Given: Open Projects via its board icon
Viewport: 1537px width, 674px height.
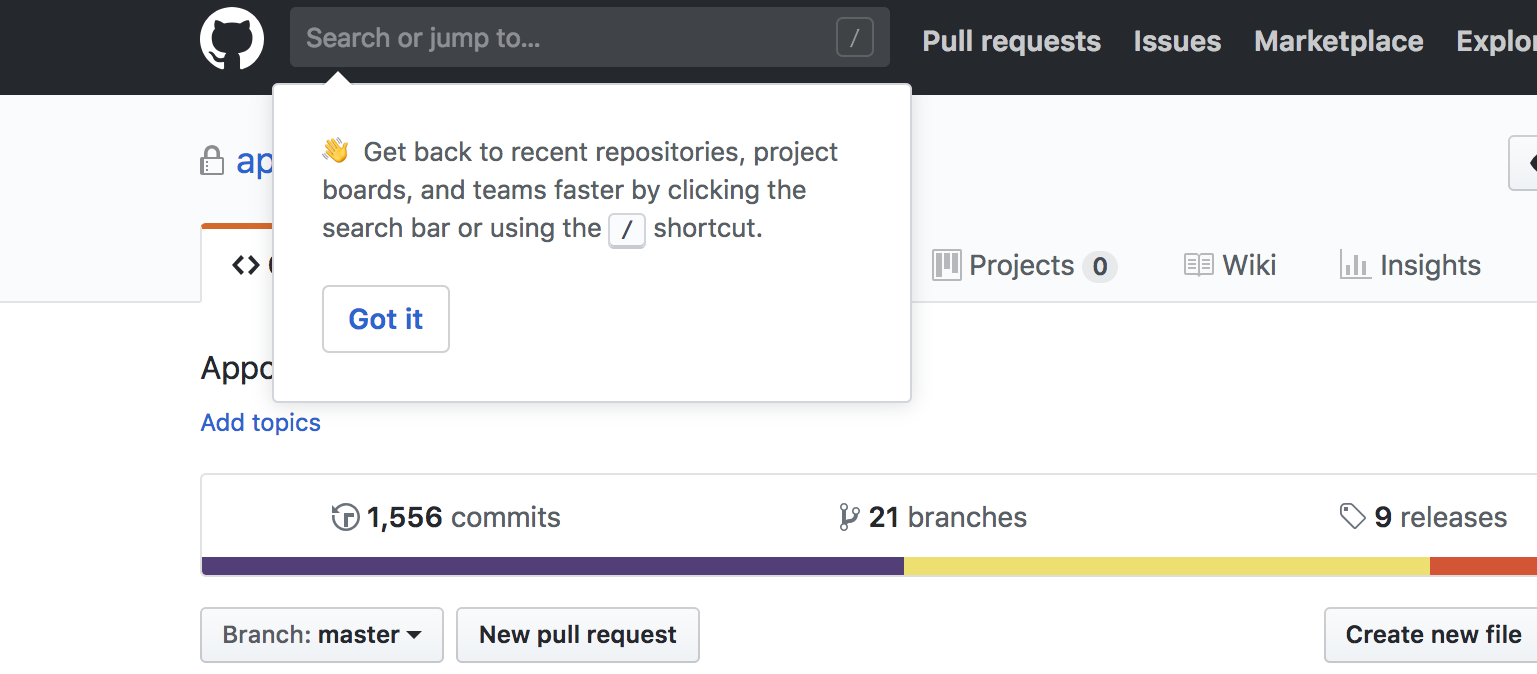Looking at the screenshot, I should pyautogui.click(x=946, y=265).
